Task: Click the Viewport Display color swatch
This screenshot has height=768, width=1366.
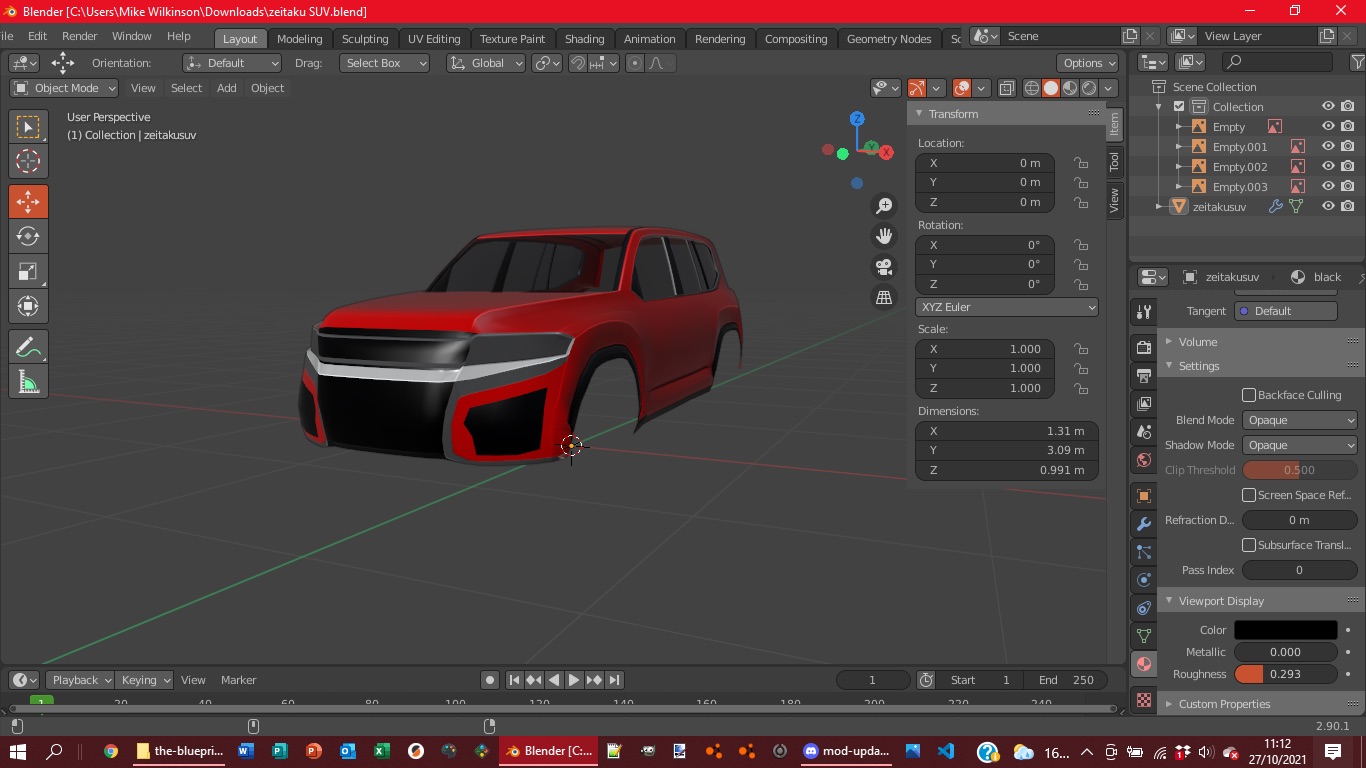Action: pyautogui.click(x=1285, y=630)
